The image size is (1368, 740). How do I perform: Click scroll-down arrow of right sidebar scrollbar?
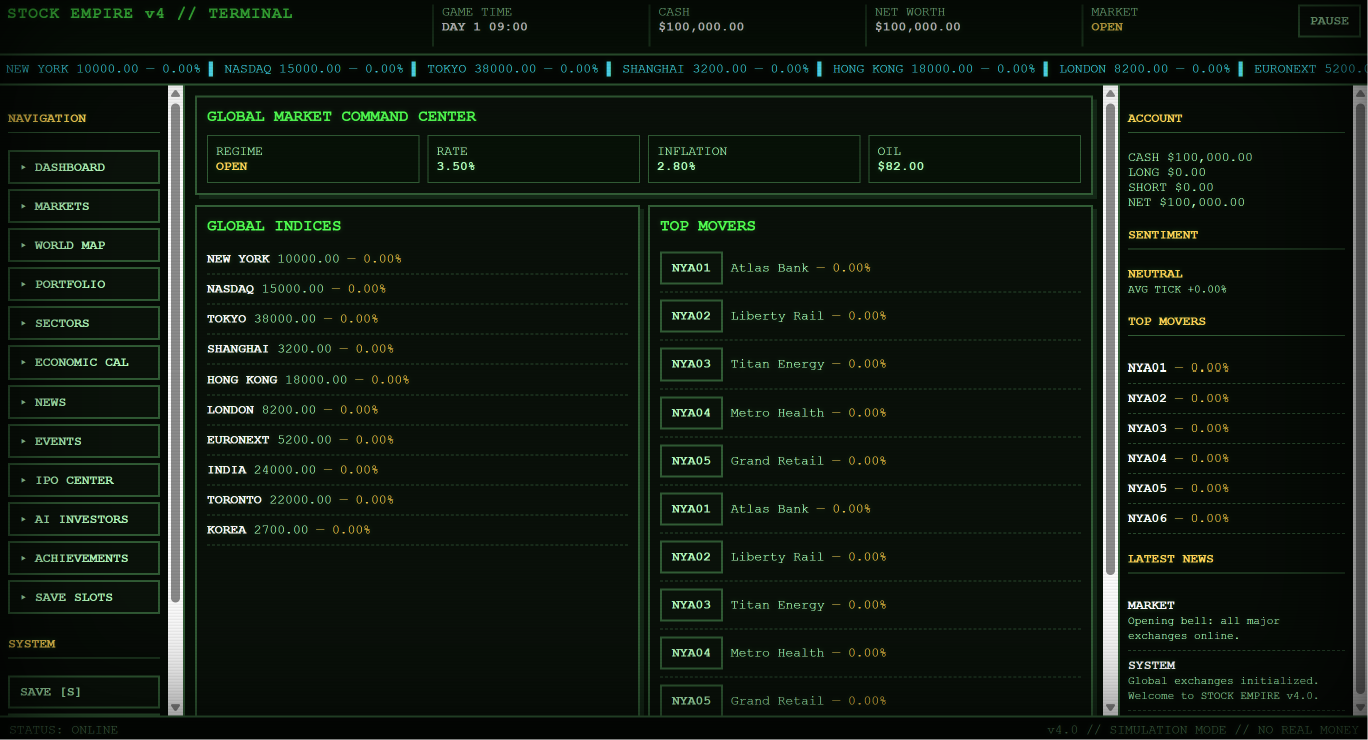[x=1360, y=707]
